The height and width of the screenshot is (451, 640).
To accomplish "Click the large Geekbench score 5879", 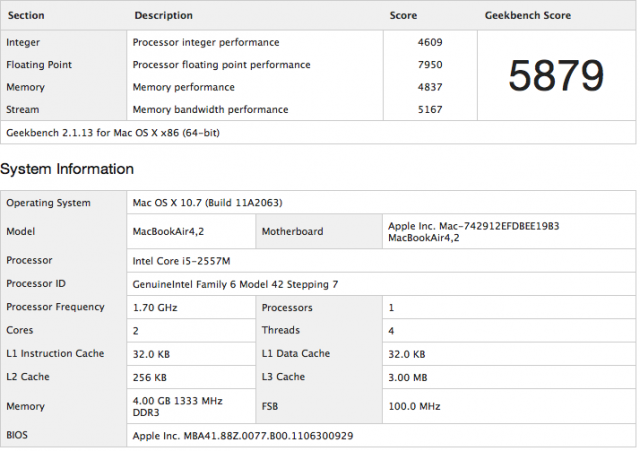I will 556,76.
